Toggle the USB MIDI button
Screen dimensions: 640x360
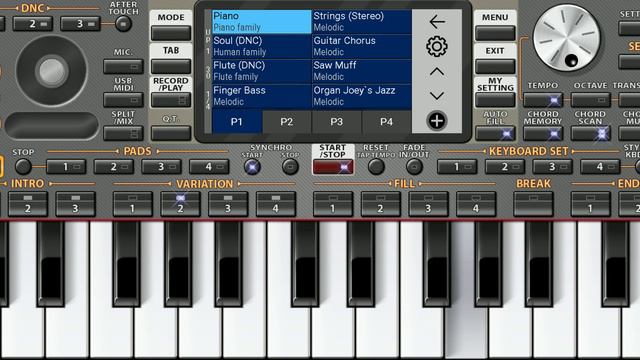pos(123,100)
